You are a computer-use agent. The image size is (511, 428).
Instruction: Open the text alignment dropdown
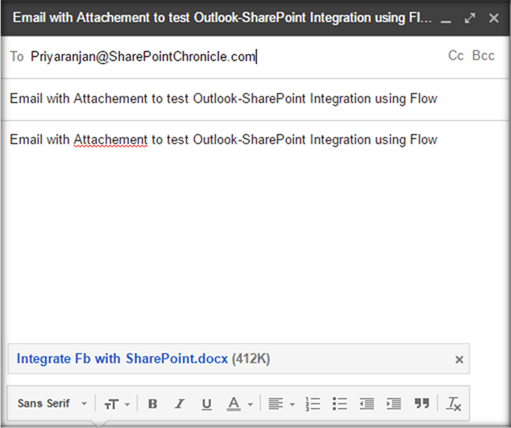point(282,404)
